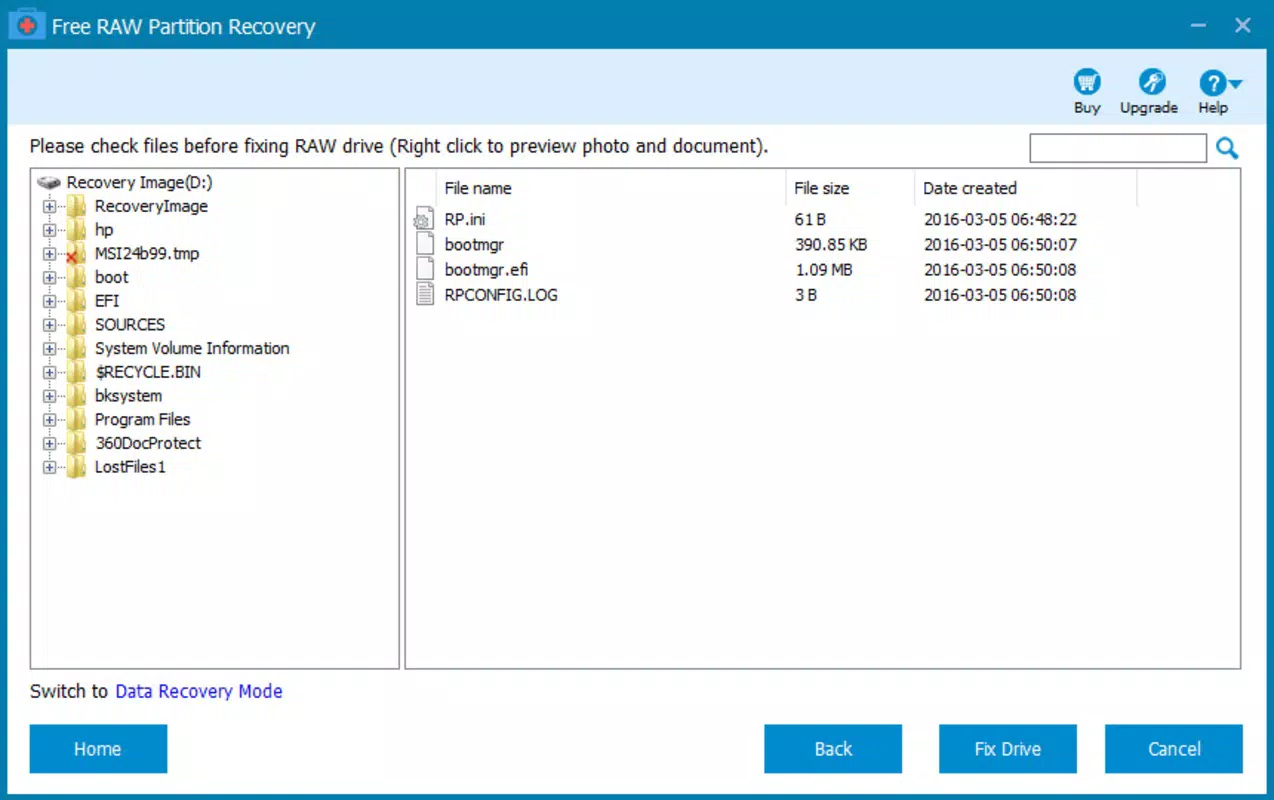1274x800 pixels.
Task: Click the bksystem folder icon
Action: click(77, 396)
